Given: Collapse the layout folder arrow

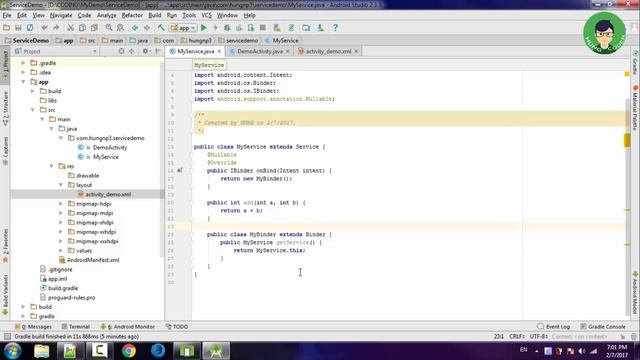Looking at the screenshot, I should click(x=61, y=185).
